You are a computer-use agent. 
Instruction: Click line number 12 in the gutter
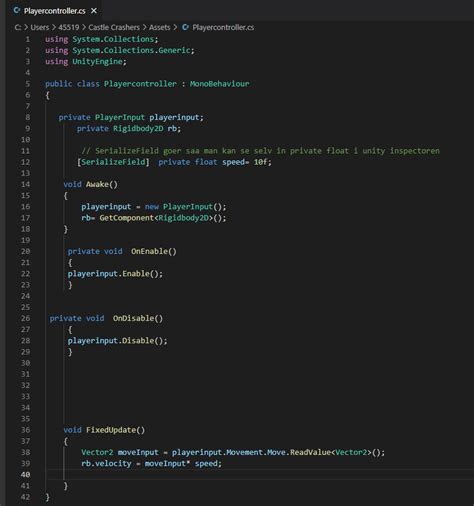[x=26, y=162]
